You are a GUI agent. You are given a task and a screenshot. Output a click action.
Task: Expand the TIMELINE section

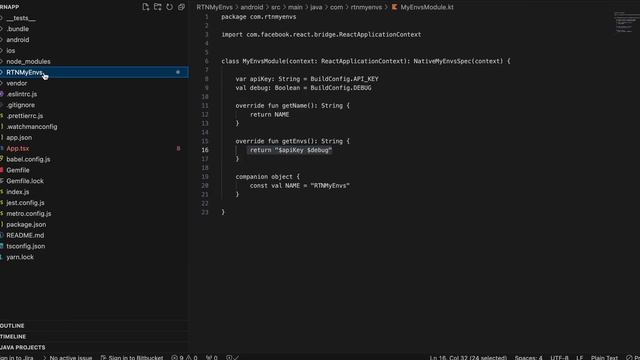[x=13, y=336]
